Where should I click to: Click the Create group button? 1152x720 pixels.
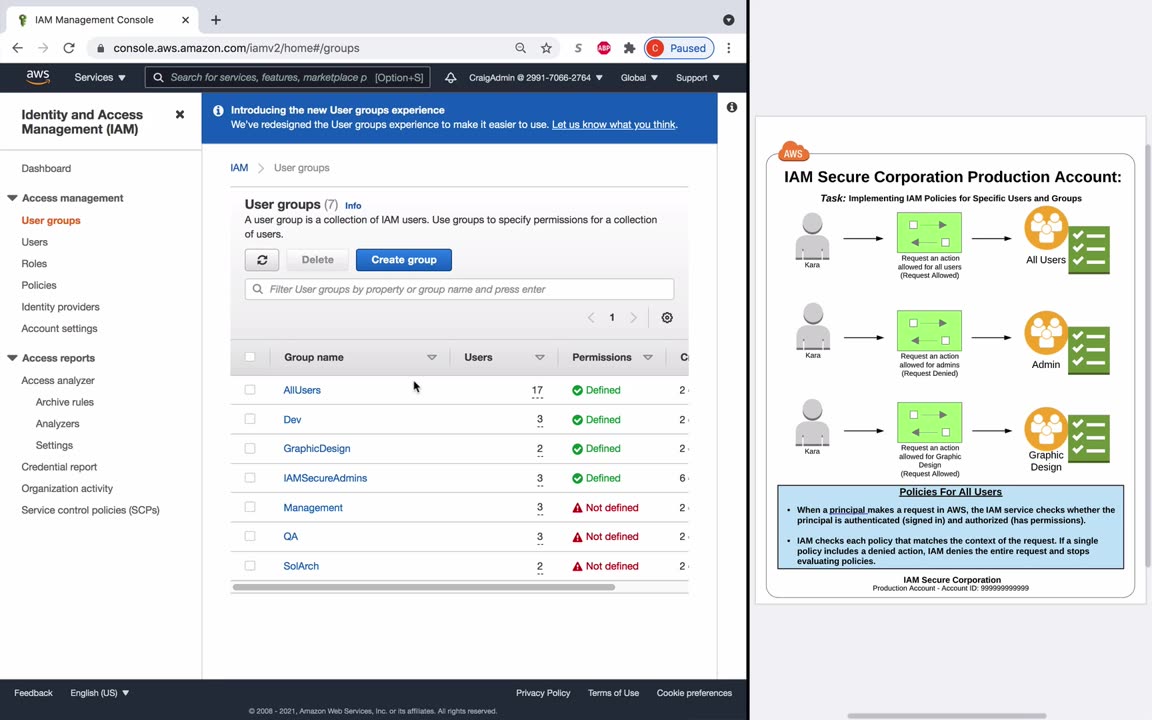(x=403, y=259)
